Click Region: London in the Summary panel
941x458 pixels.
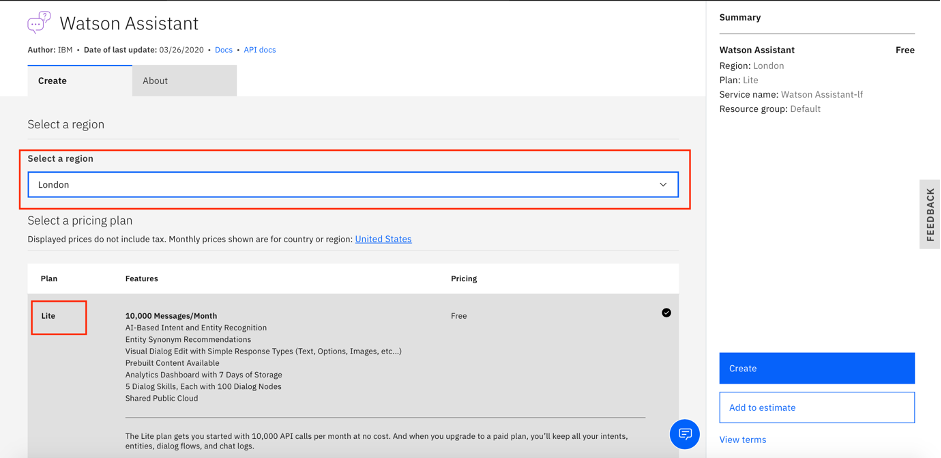point(752,65)
